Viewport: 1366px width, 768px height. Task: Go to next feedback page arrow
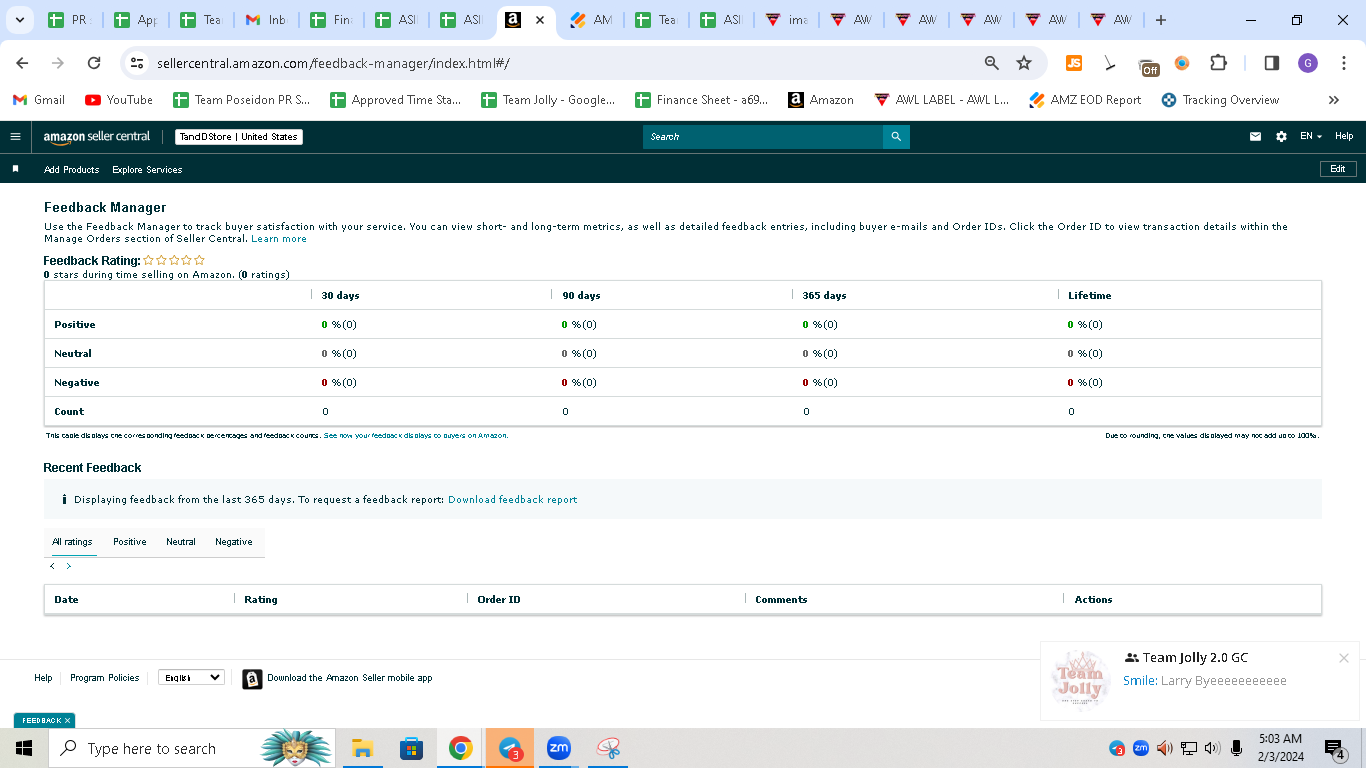[69, 566]
